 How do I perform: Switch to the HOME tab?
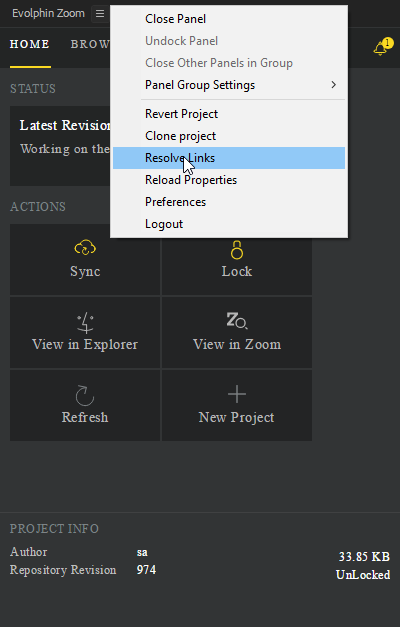coord(30,44)
